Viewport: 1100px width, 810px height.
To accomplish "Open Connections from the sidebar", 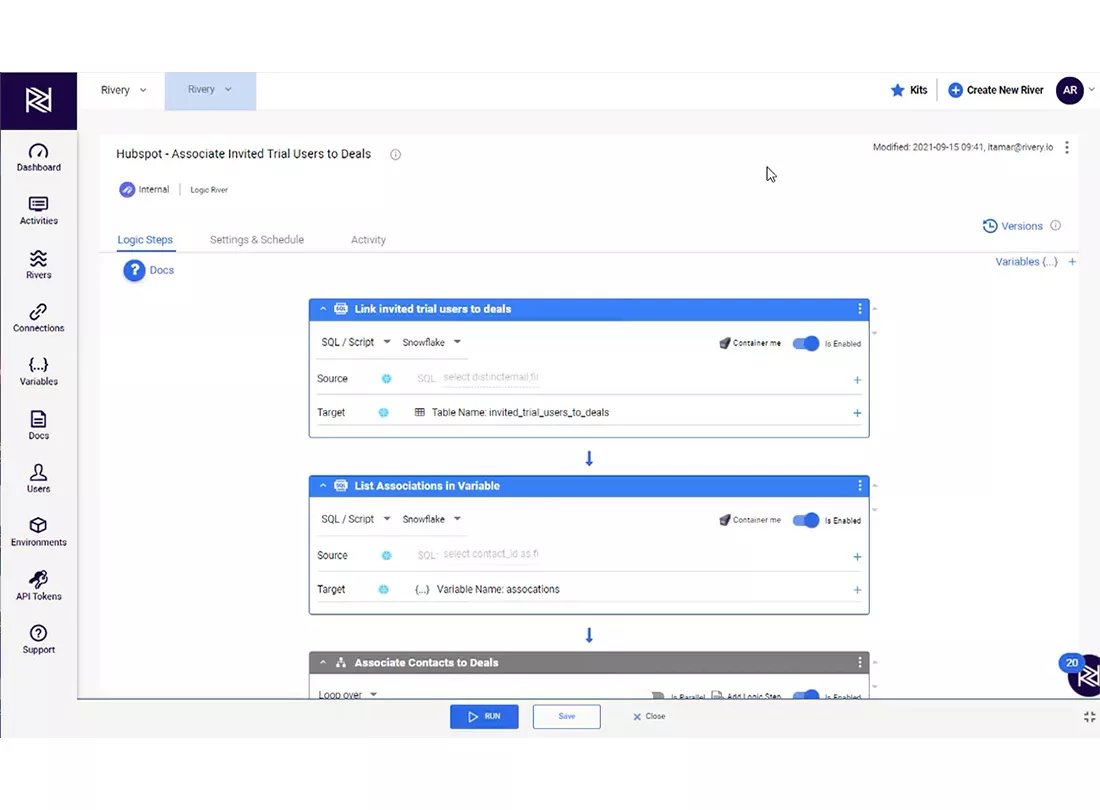I will coord(39,318).
